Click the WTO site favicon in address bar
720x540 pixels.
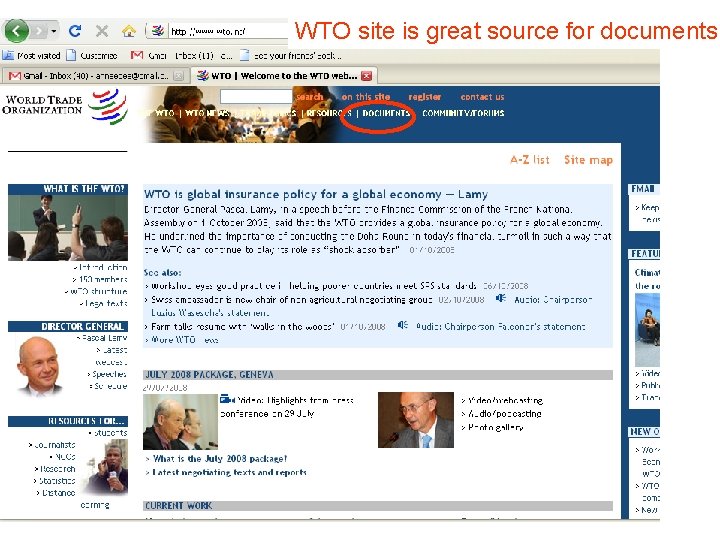click(158, 31)
